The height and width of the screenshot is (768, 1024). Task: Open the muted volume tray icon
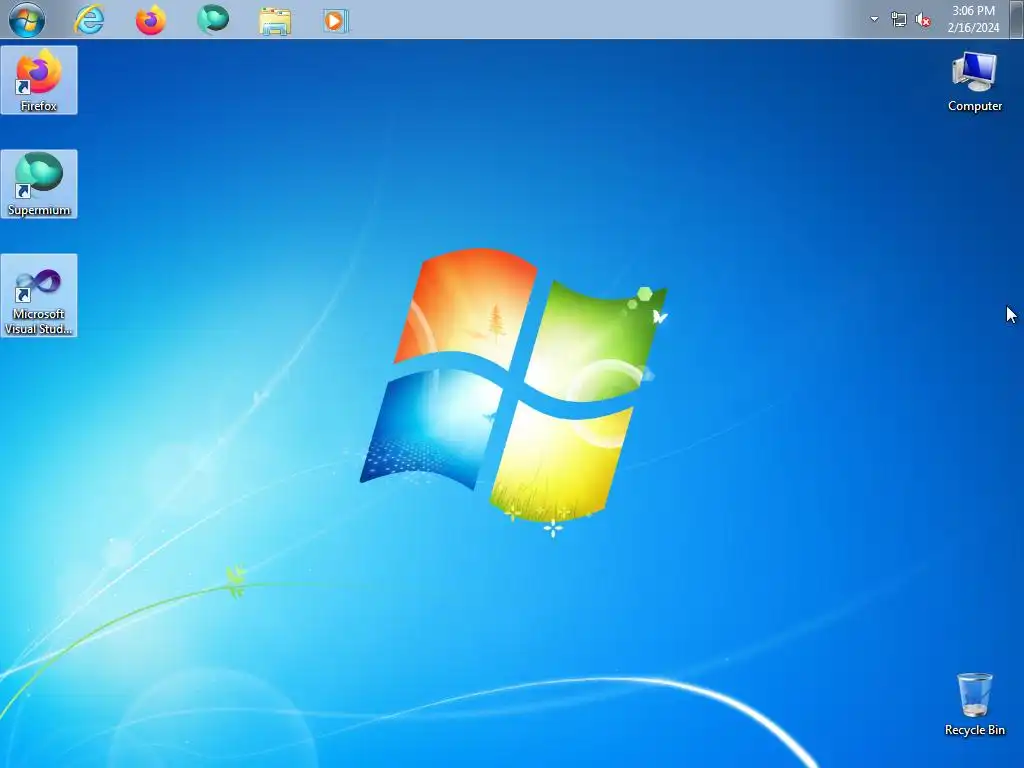tap(923, 20)
